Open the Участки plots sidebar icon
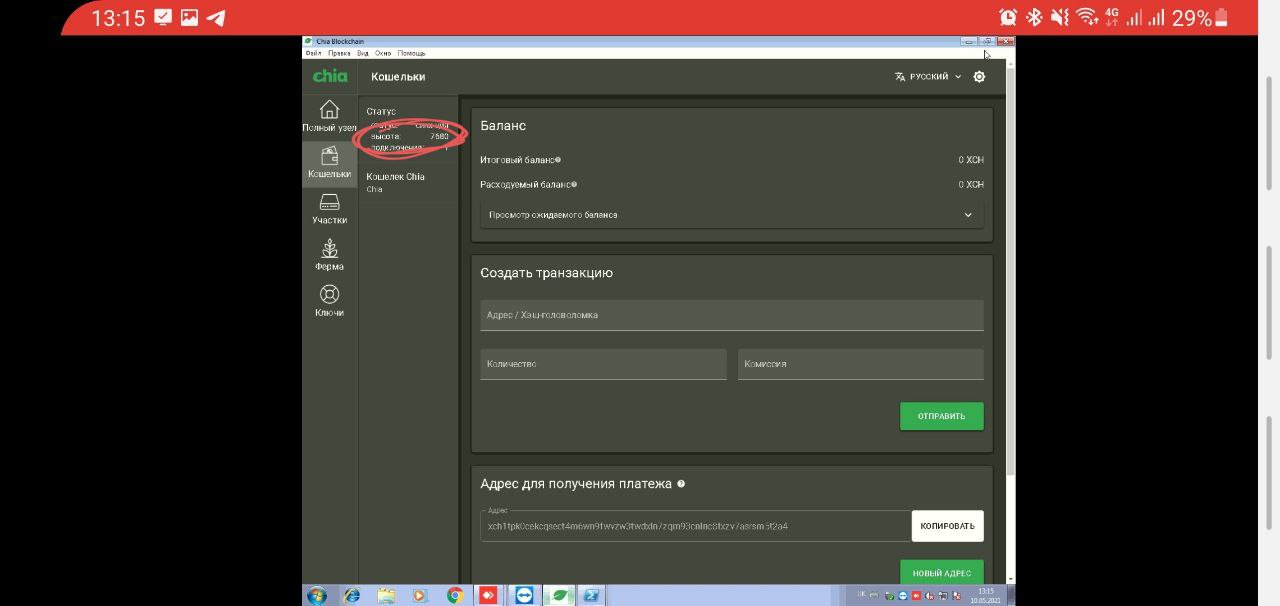1280x606 pixels. click(x=329, y=209)
